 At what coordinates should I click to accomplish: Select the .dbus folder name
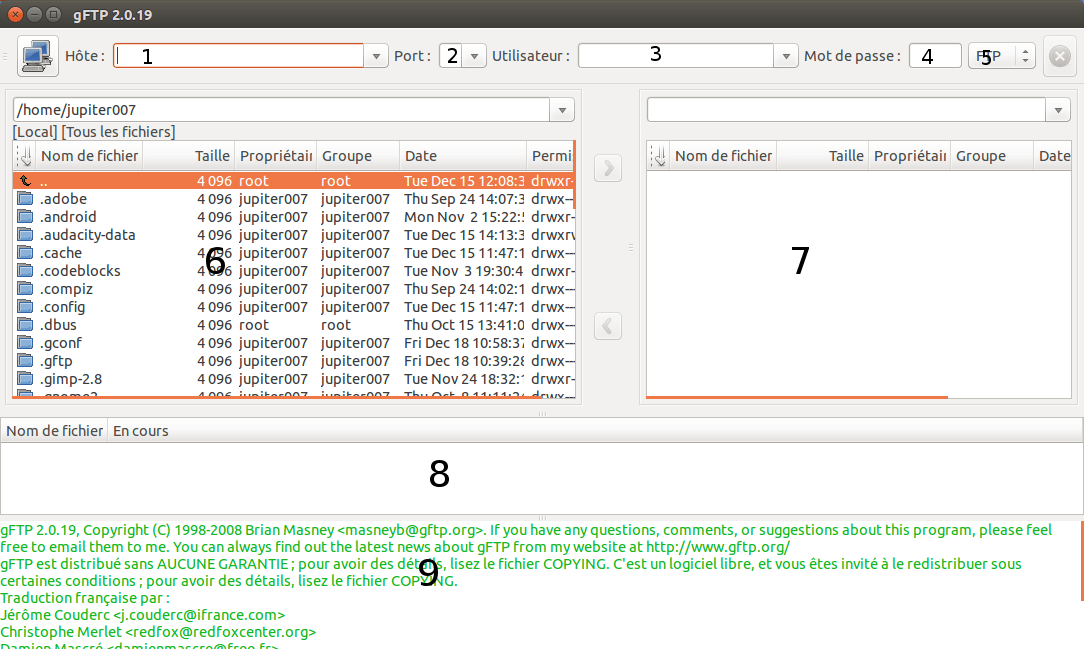[x=58, y=325]
